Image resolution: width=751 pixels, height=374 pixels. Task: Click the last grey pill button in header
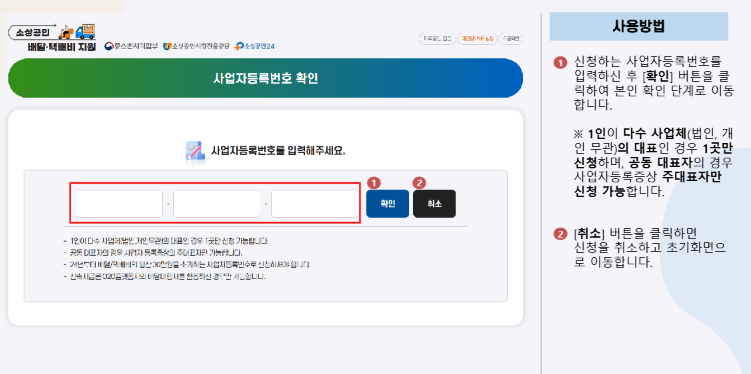[511, 39]
